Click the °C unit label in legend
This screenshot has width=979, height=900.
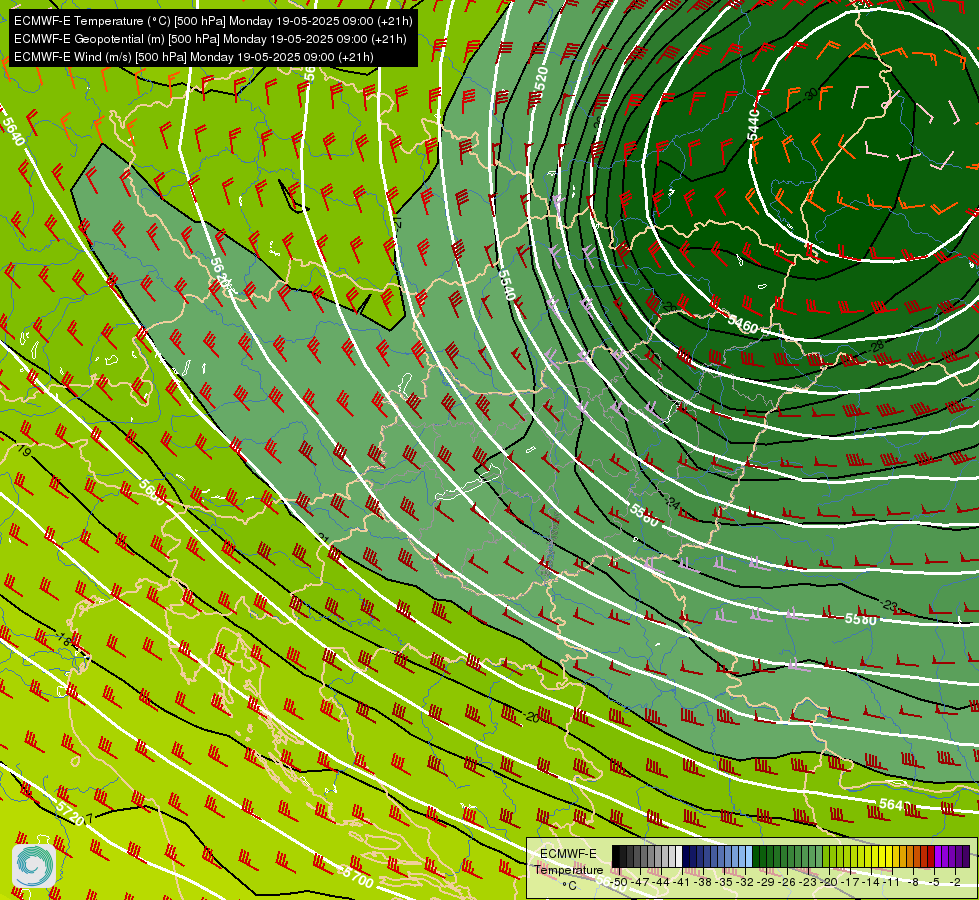click(569, 886)
